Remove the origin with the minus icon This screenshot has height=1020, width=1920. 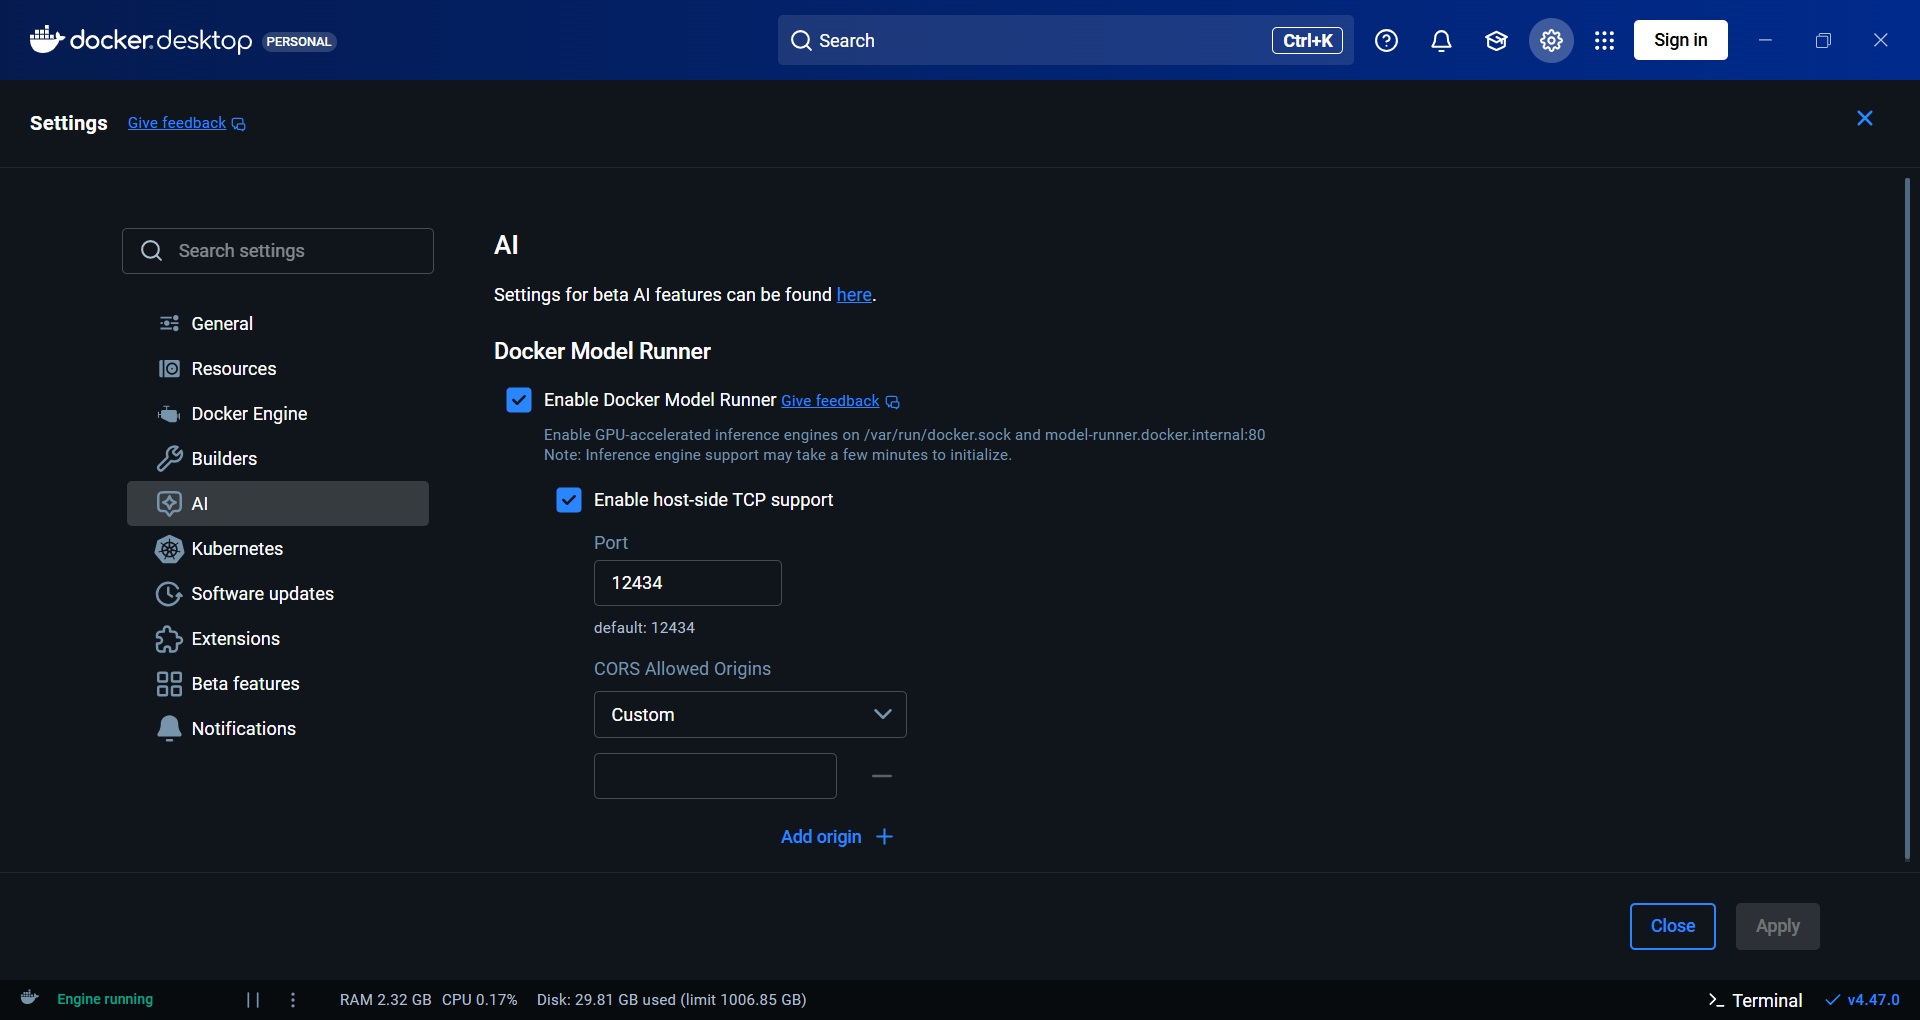pyautogui.click(x=882, y=776)
